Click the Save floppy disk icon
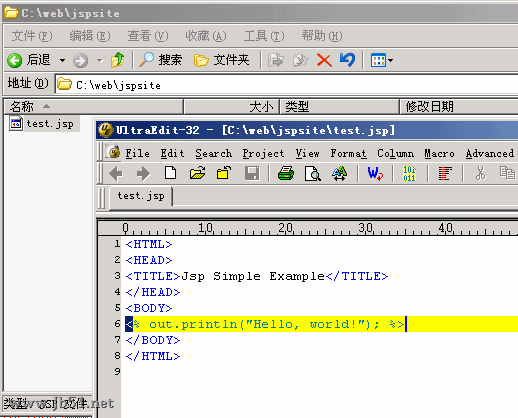The height and width of the screenshot is (418, 518). pos(252,173)
